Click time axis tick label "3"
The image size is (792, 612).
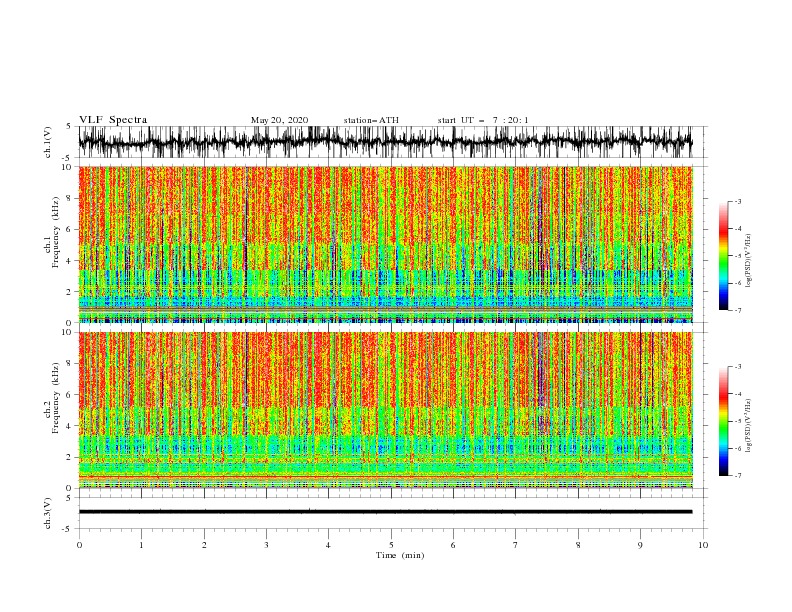point(266,545)
